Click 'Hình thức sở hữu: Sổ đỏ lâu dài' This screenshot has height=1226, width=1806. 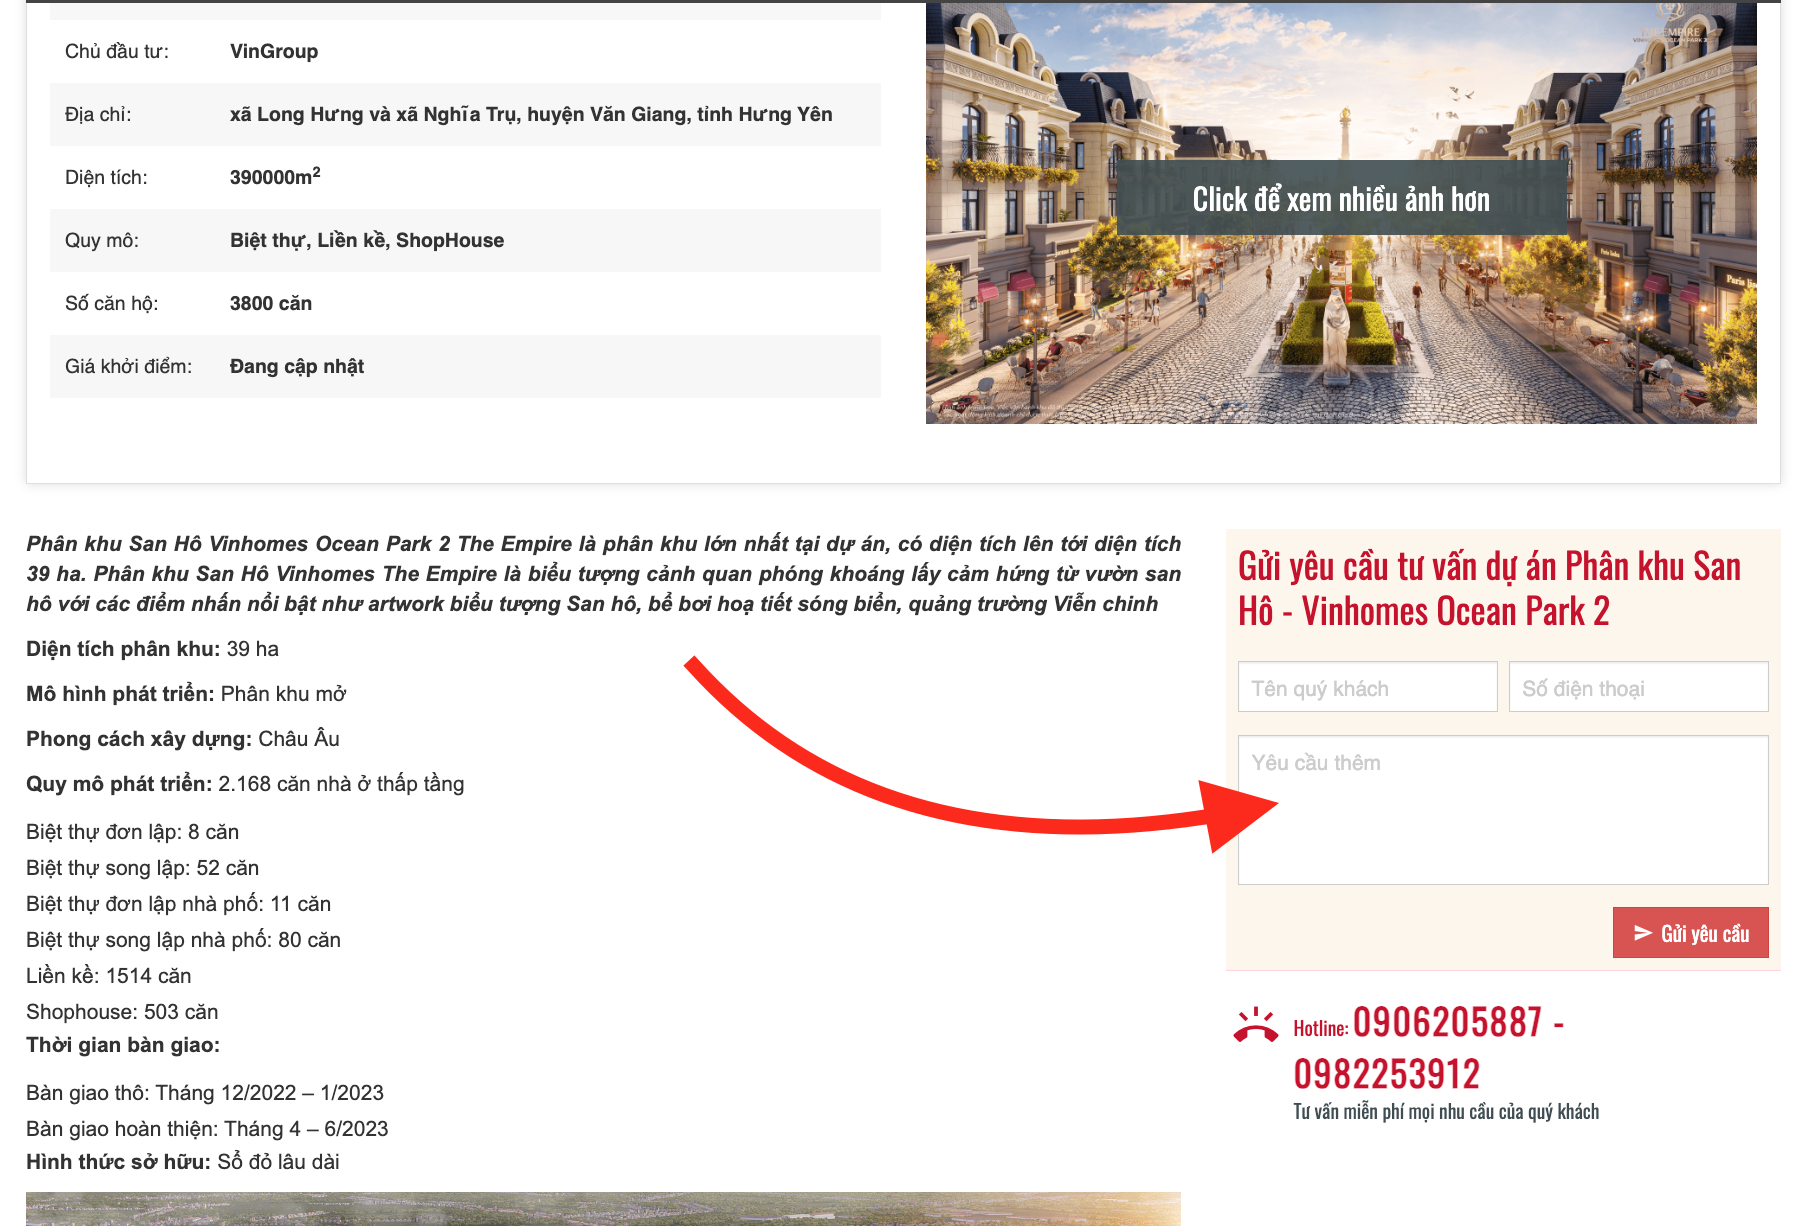tap(183, 1162)
